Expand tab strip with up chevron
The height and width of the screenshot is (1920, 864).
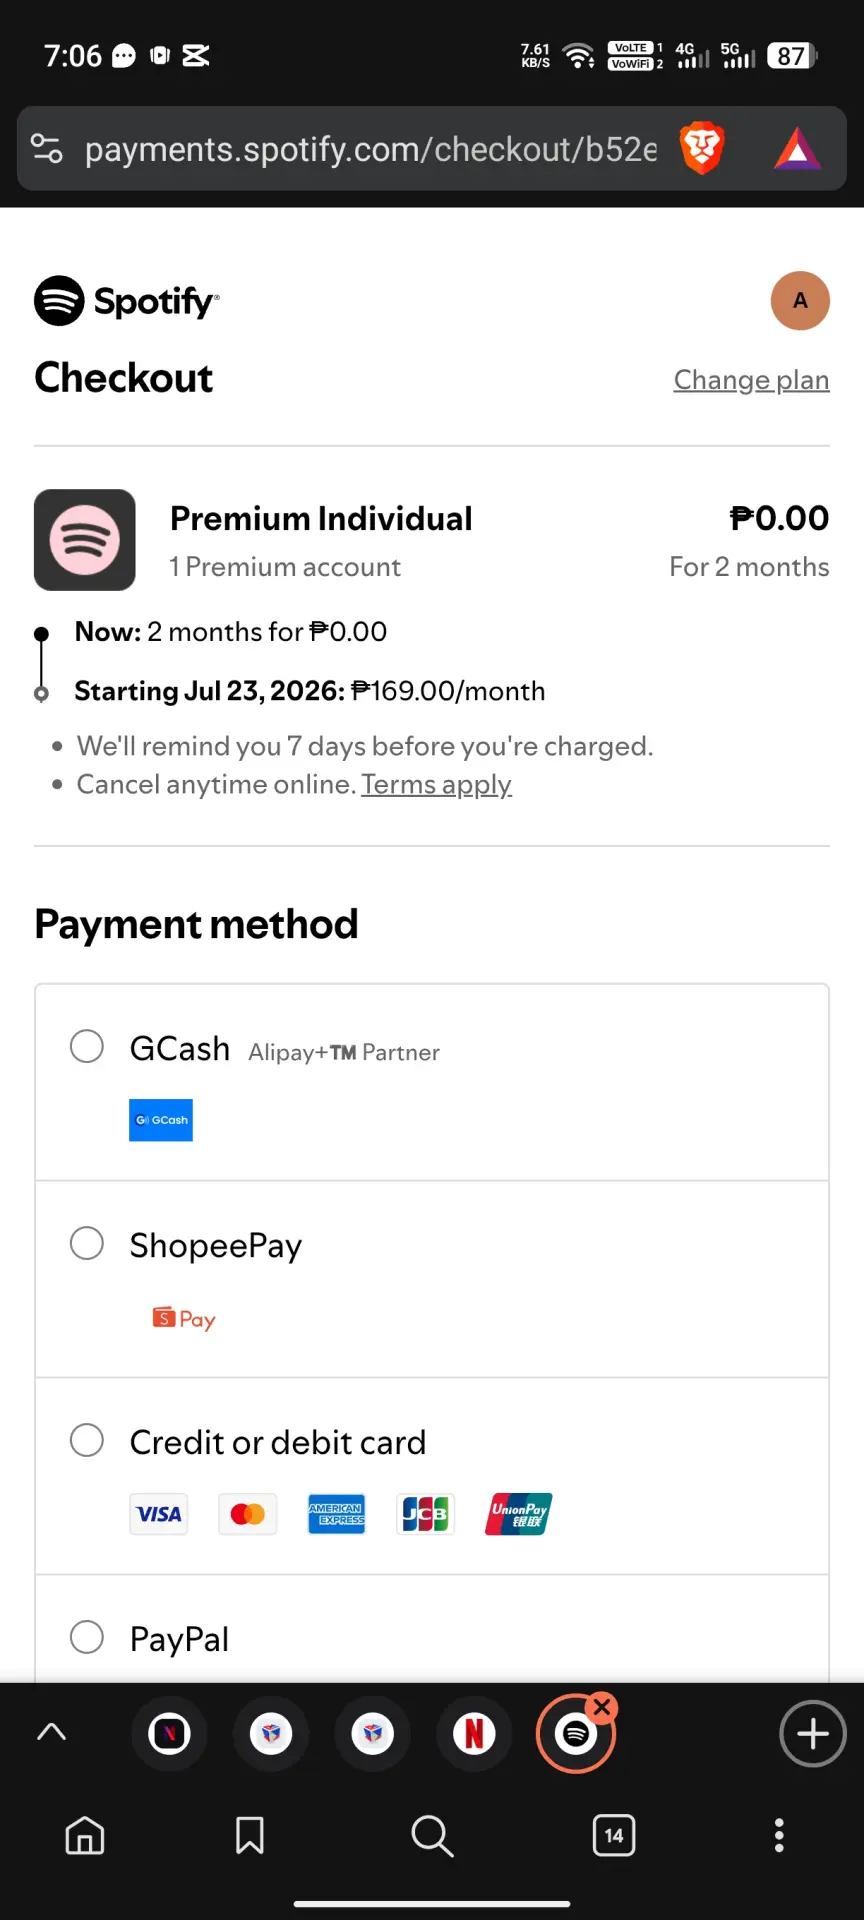click(52, 1732)
